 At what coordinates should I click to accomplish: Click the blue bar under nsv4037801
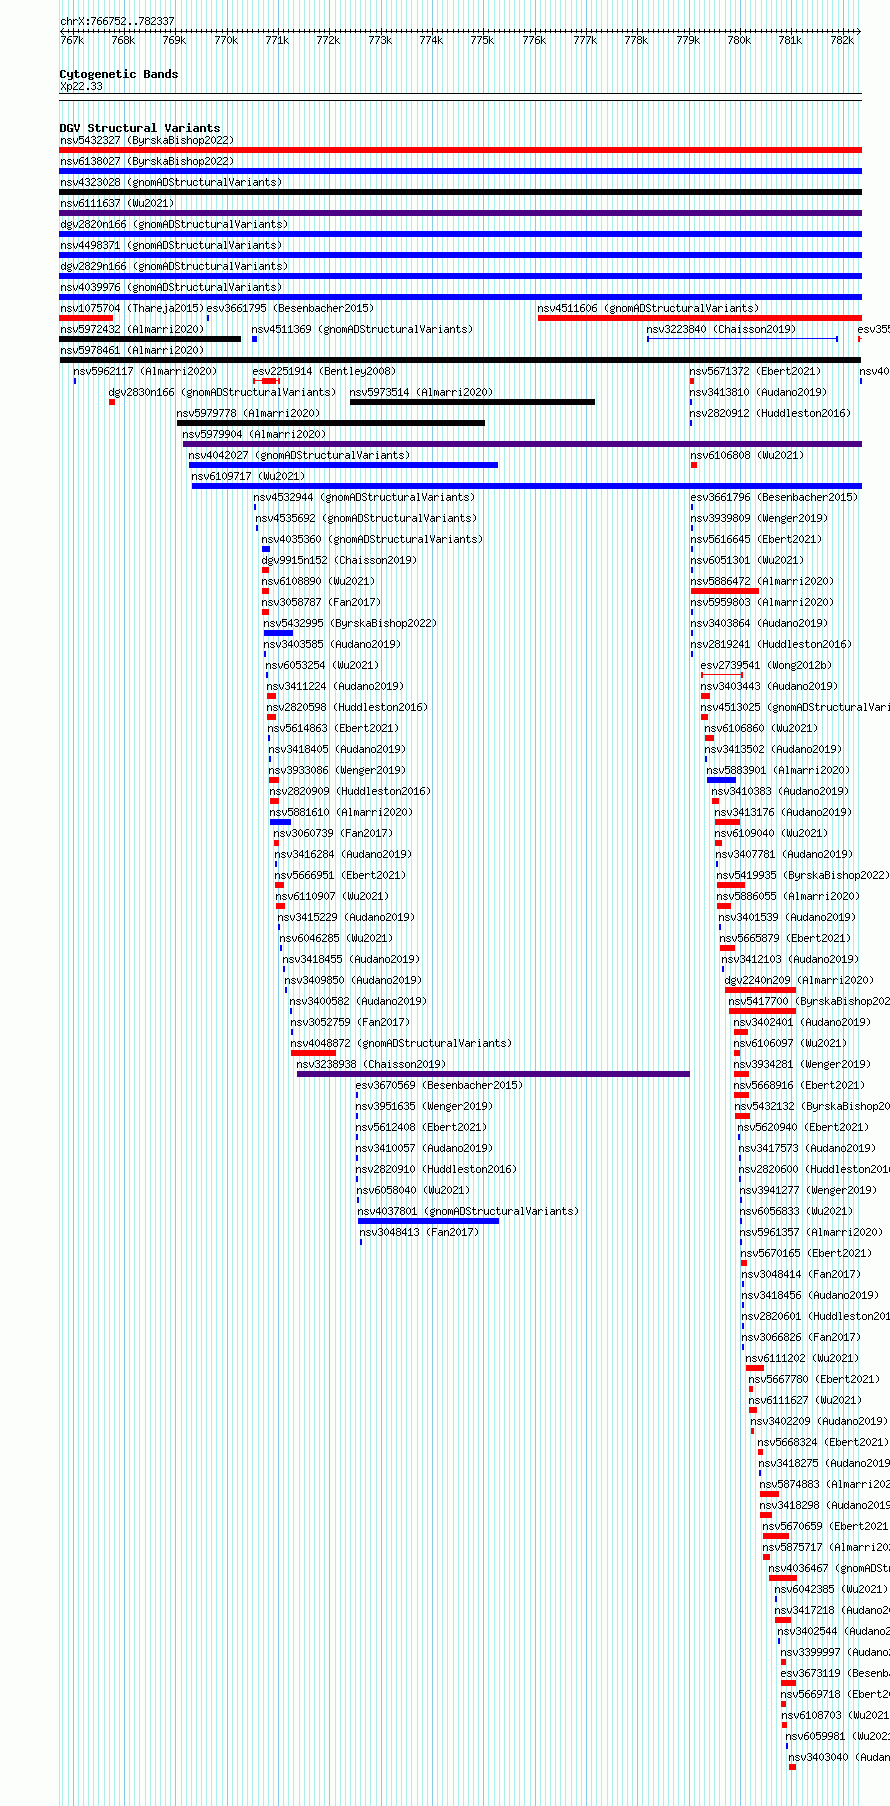428,1221
